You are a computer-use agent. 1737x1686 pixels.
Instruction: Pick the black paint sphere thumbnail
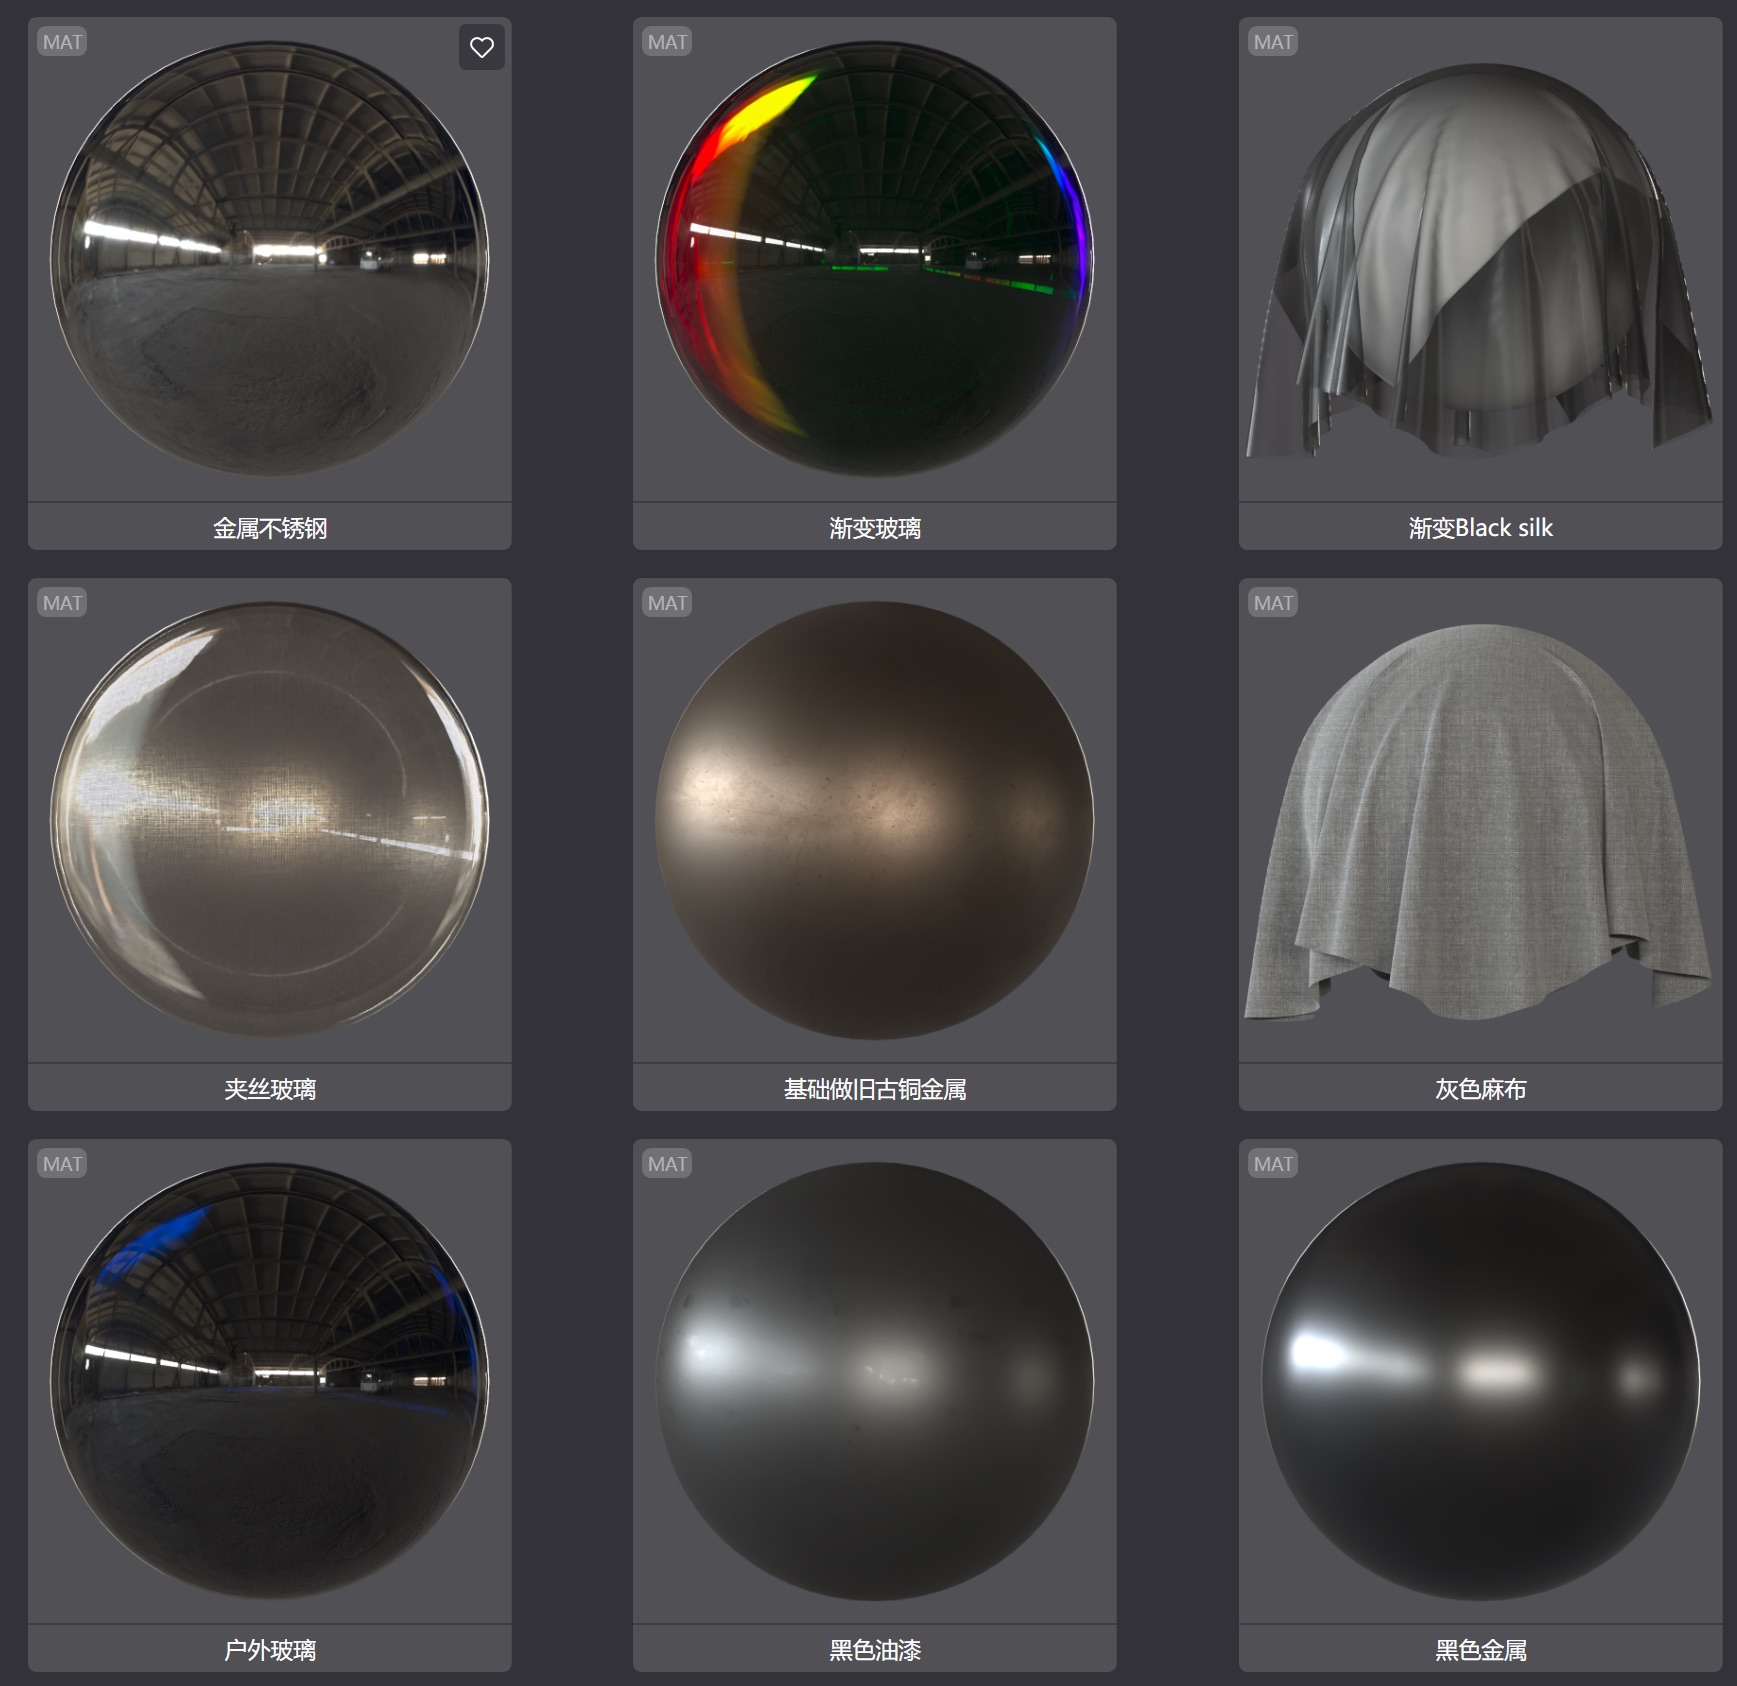874,1380
